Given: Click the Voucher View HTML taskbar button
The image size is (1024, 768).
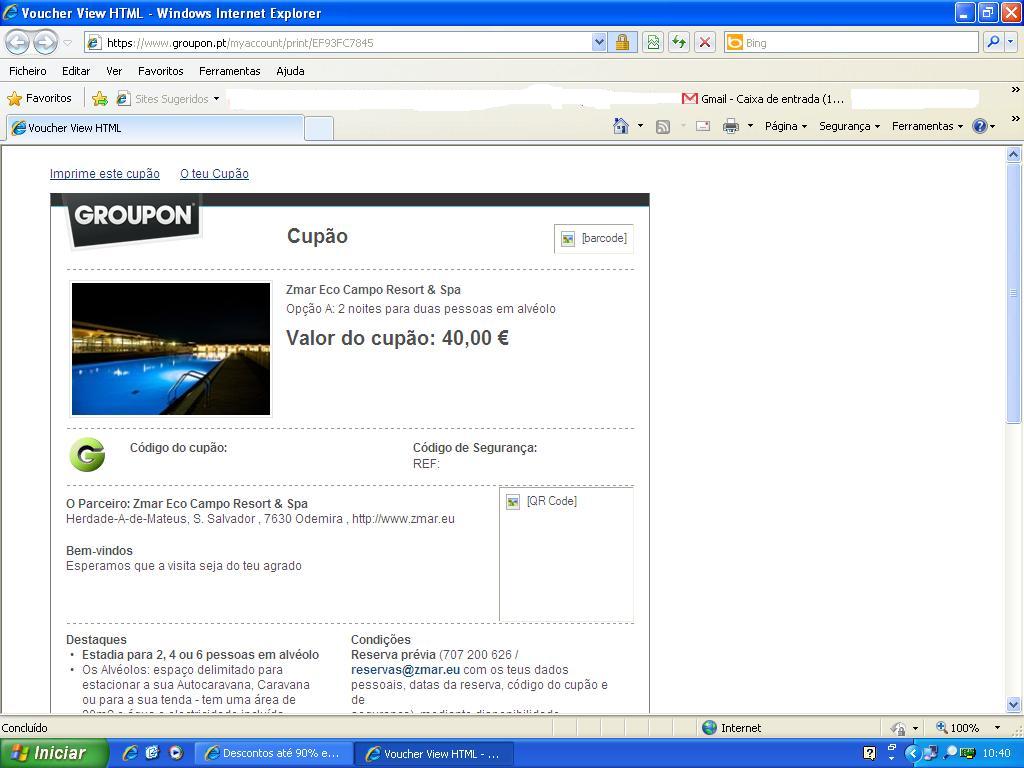Looking at the screenshot, I should point(434,754).
